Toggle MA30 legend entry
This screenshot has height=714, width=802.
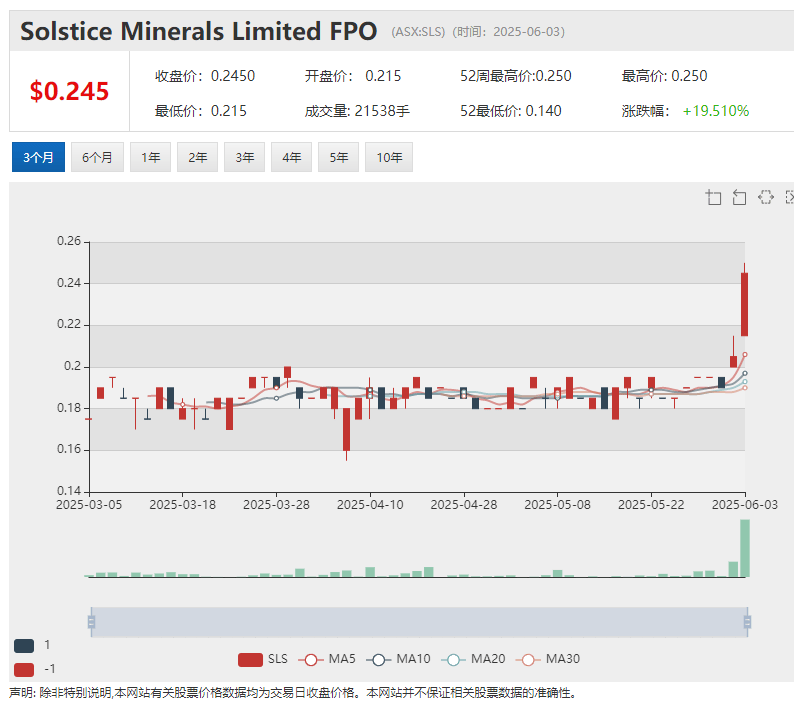[x=548, y=659]
